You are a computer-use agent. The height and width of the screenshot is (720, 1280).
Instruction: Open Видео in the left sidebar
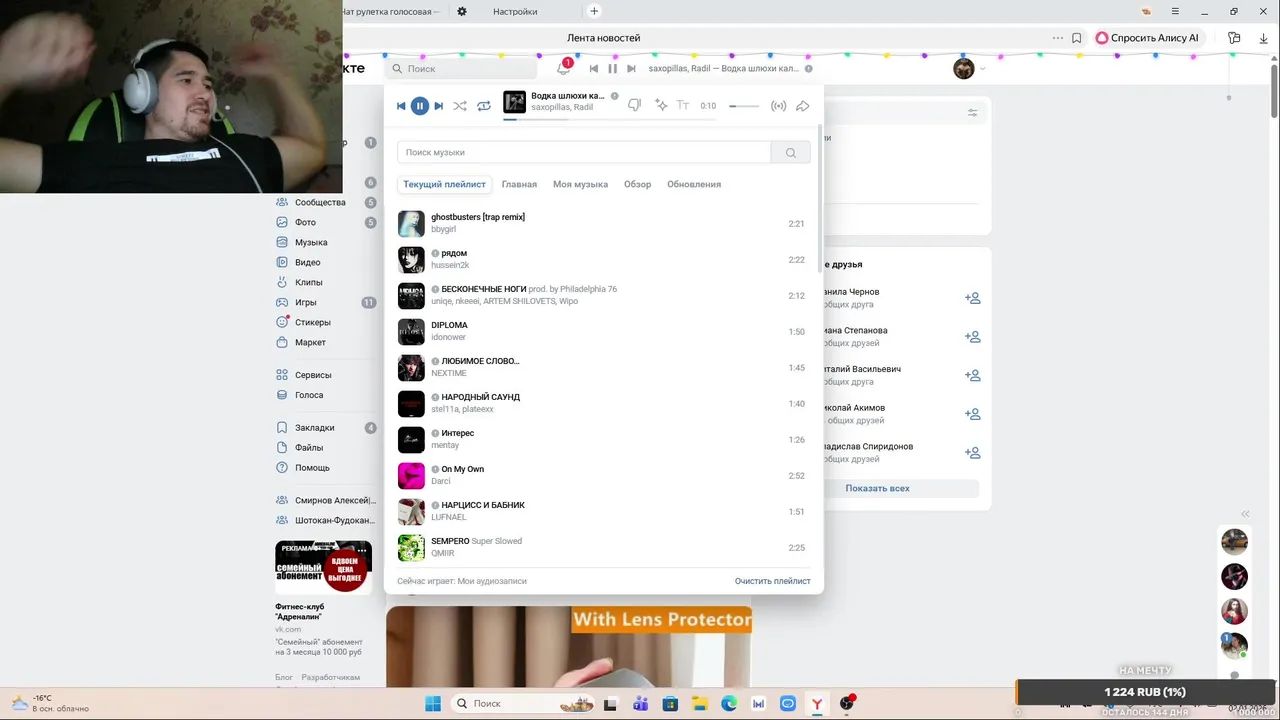[x=308, y=262]
